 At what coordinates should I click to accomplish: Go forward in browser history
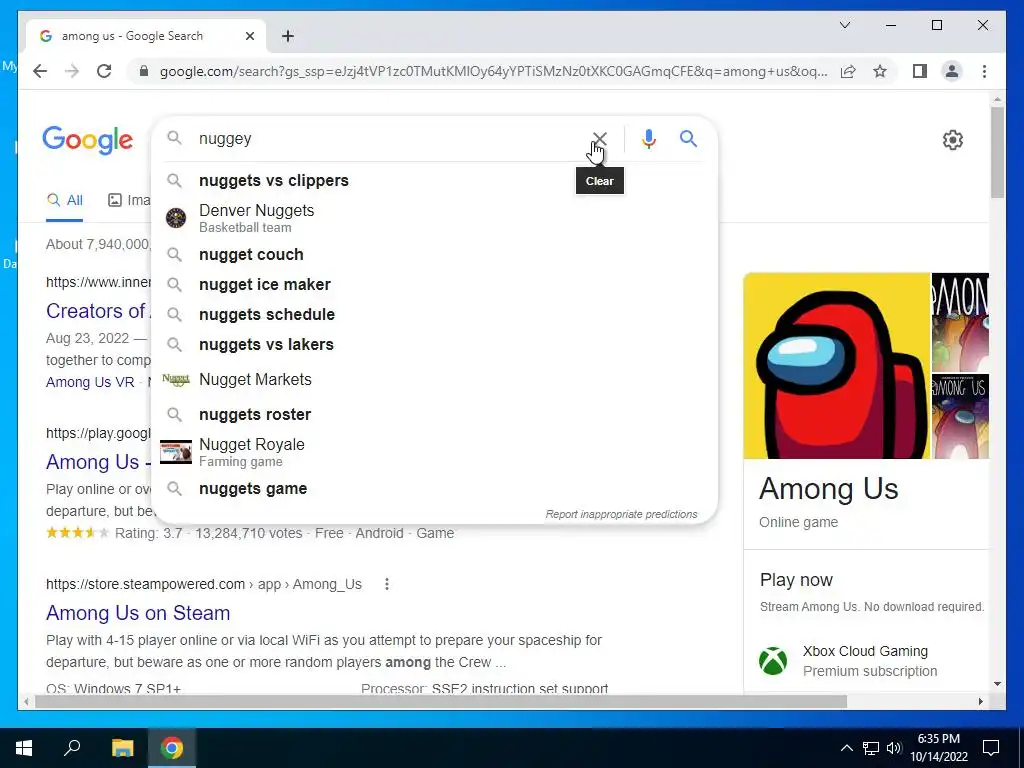[x=72, y=71]
